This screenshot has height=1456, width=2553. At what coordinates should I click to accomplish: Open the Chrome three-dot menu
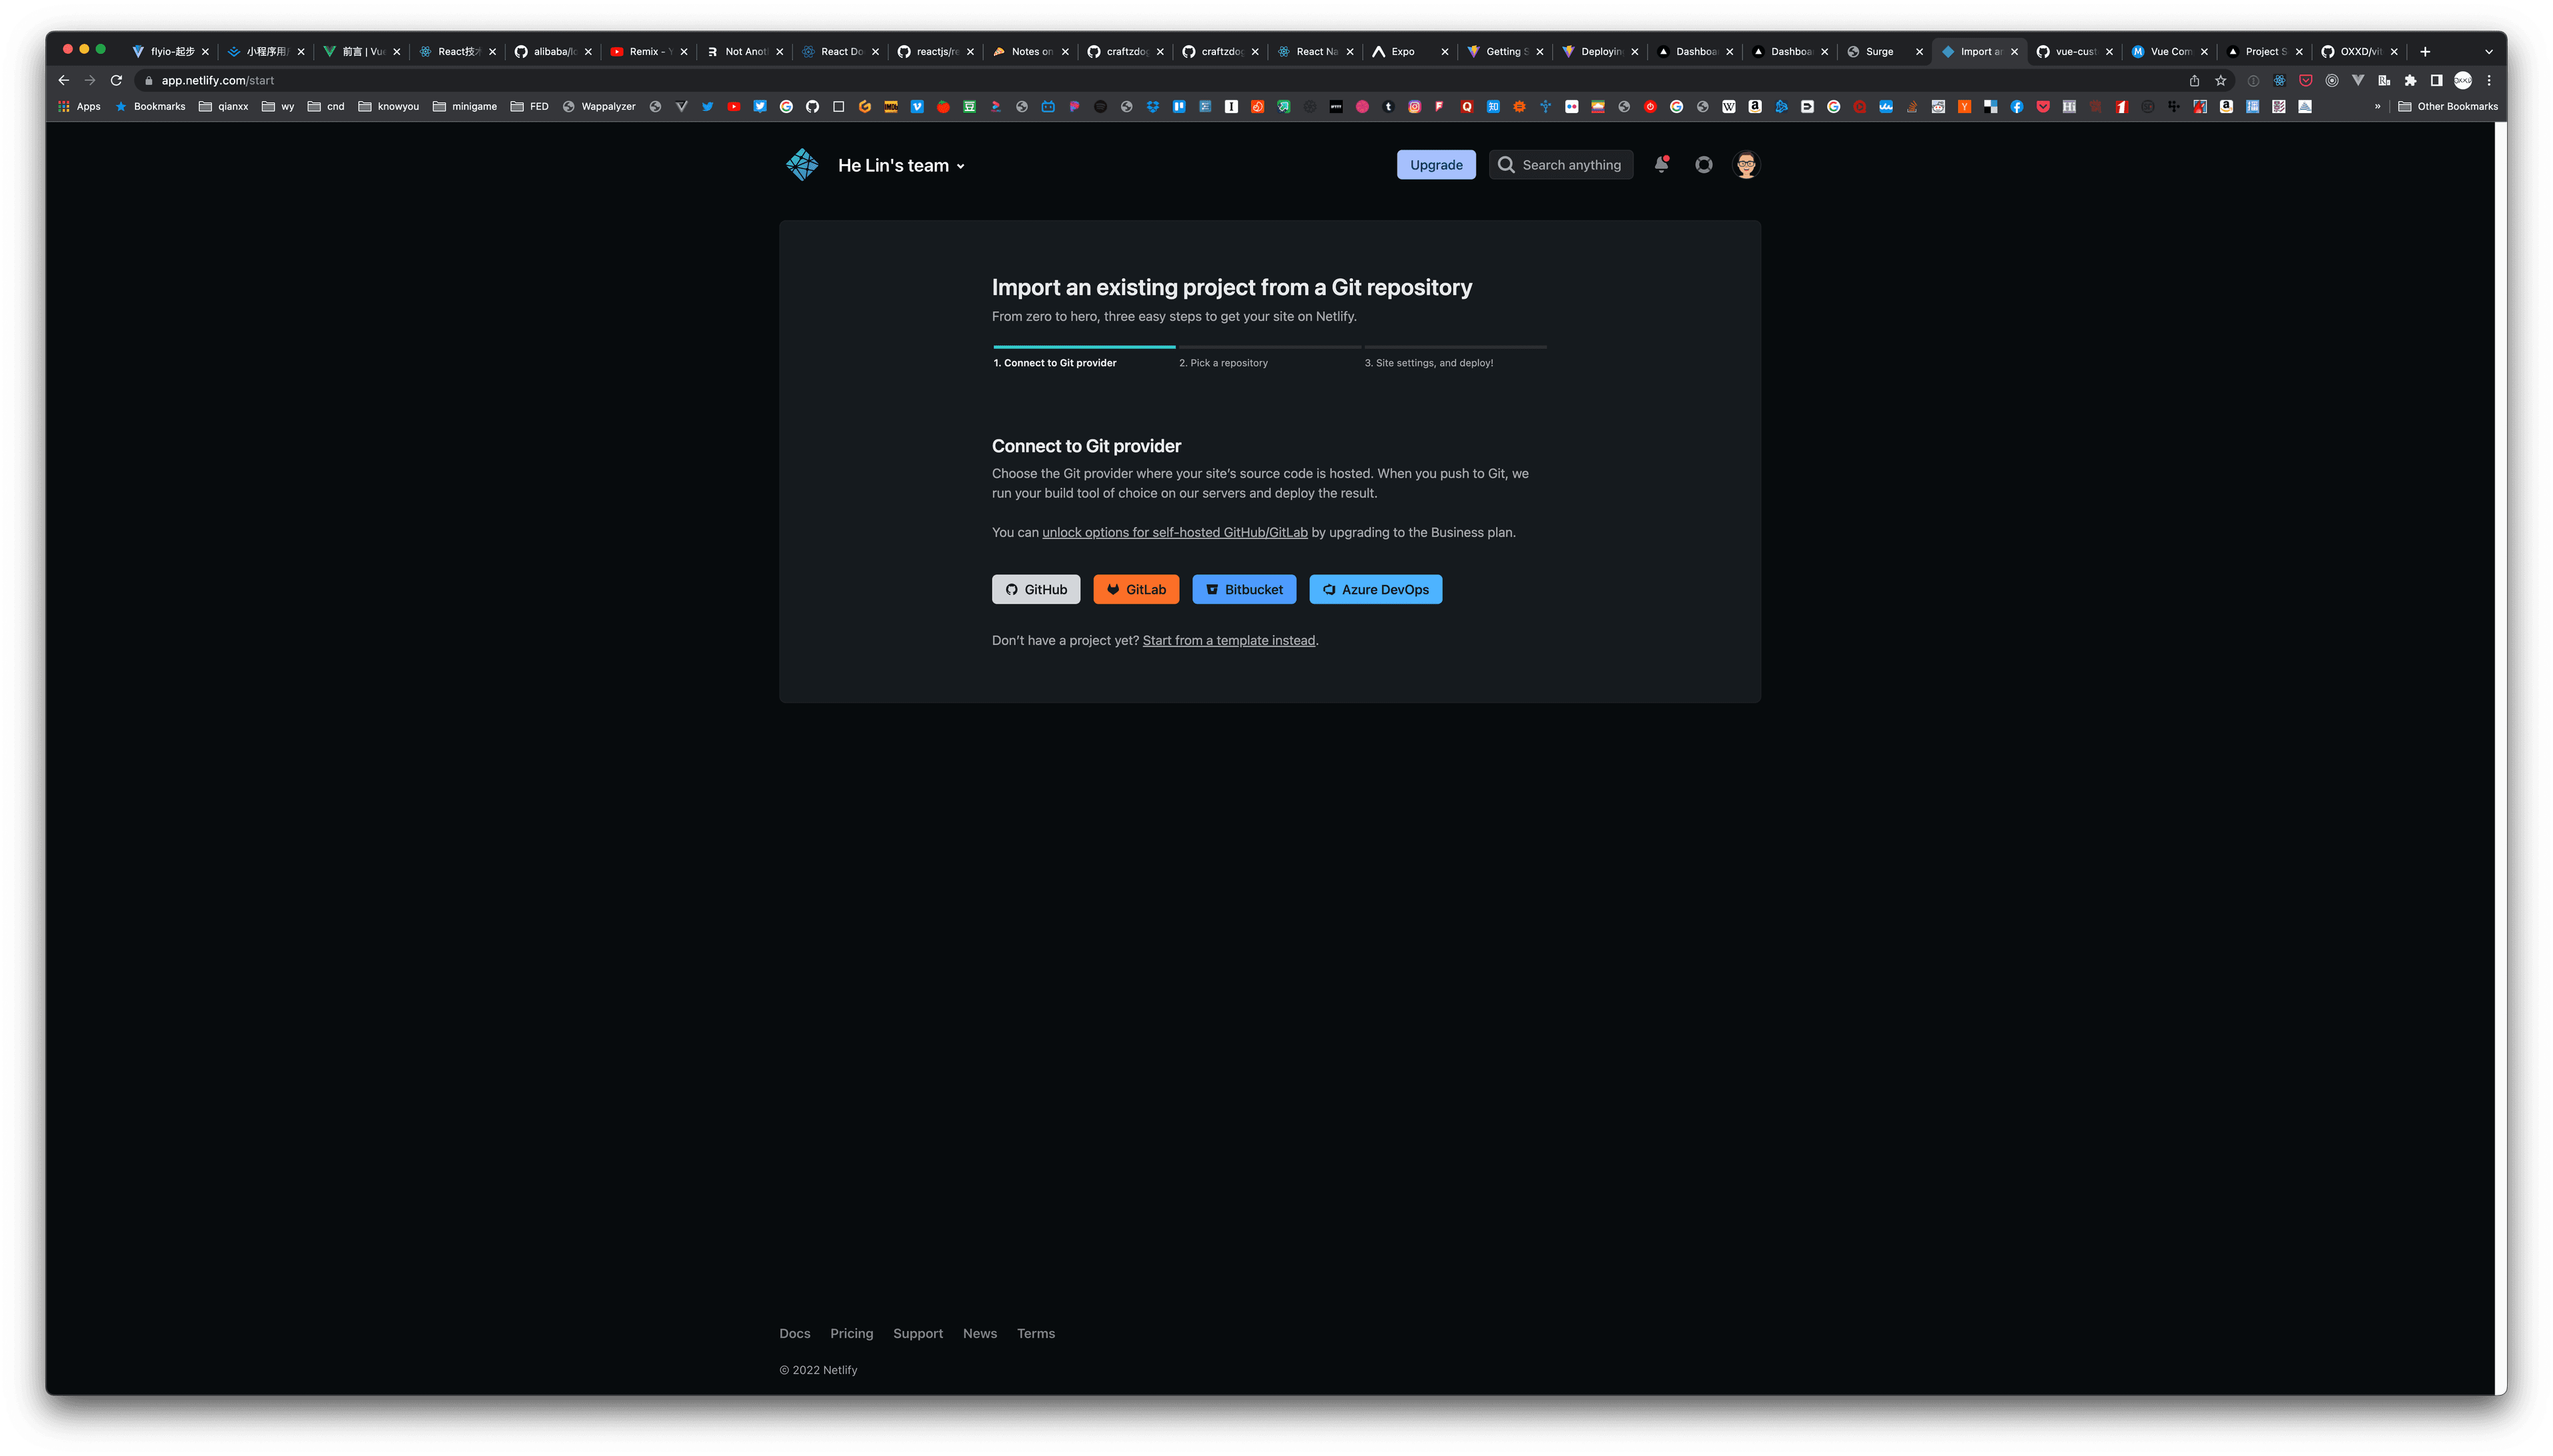(x=2489, y=80)
